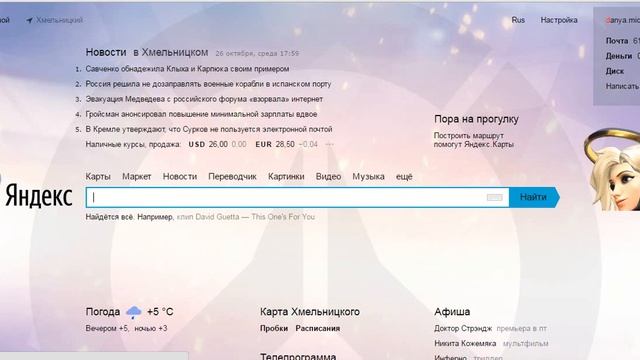Open the Маркет service tab

point(137,177)
